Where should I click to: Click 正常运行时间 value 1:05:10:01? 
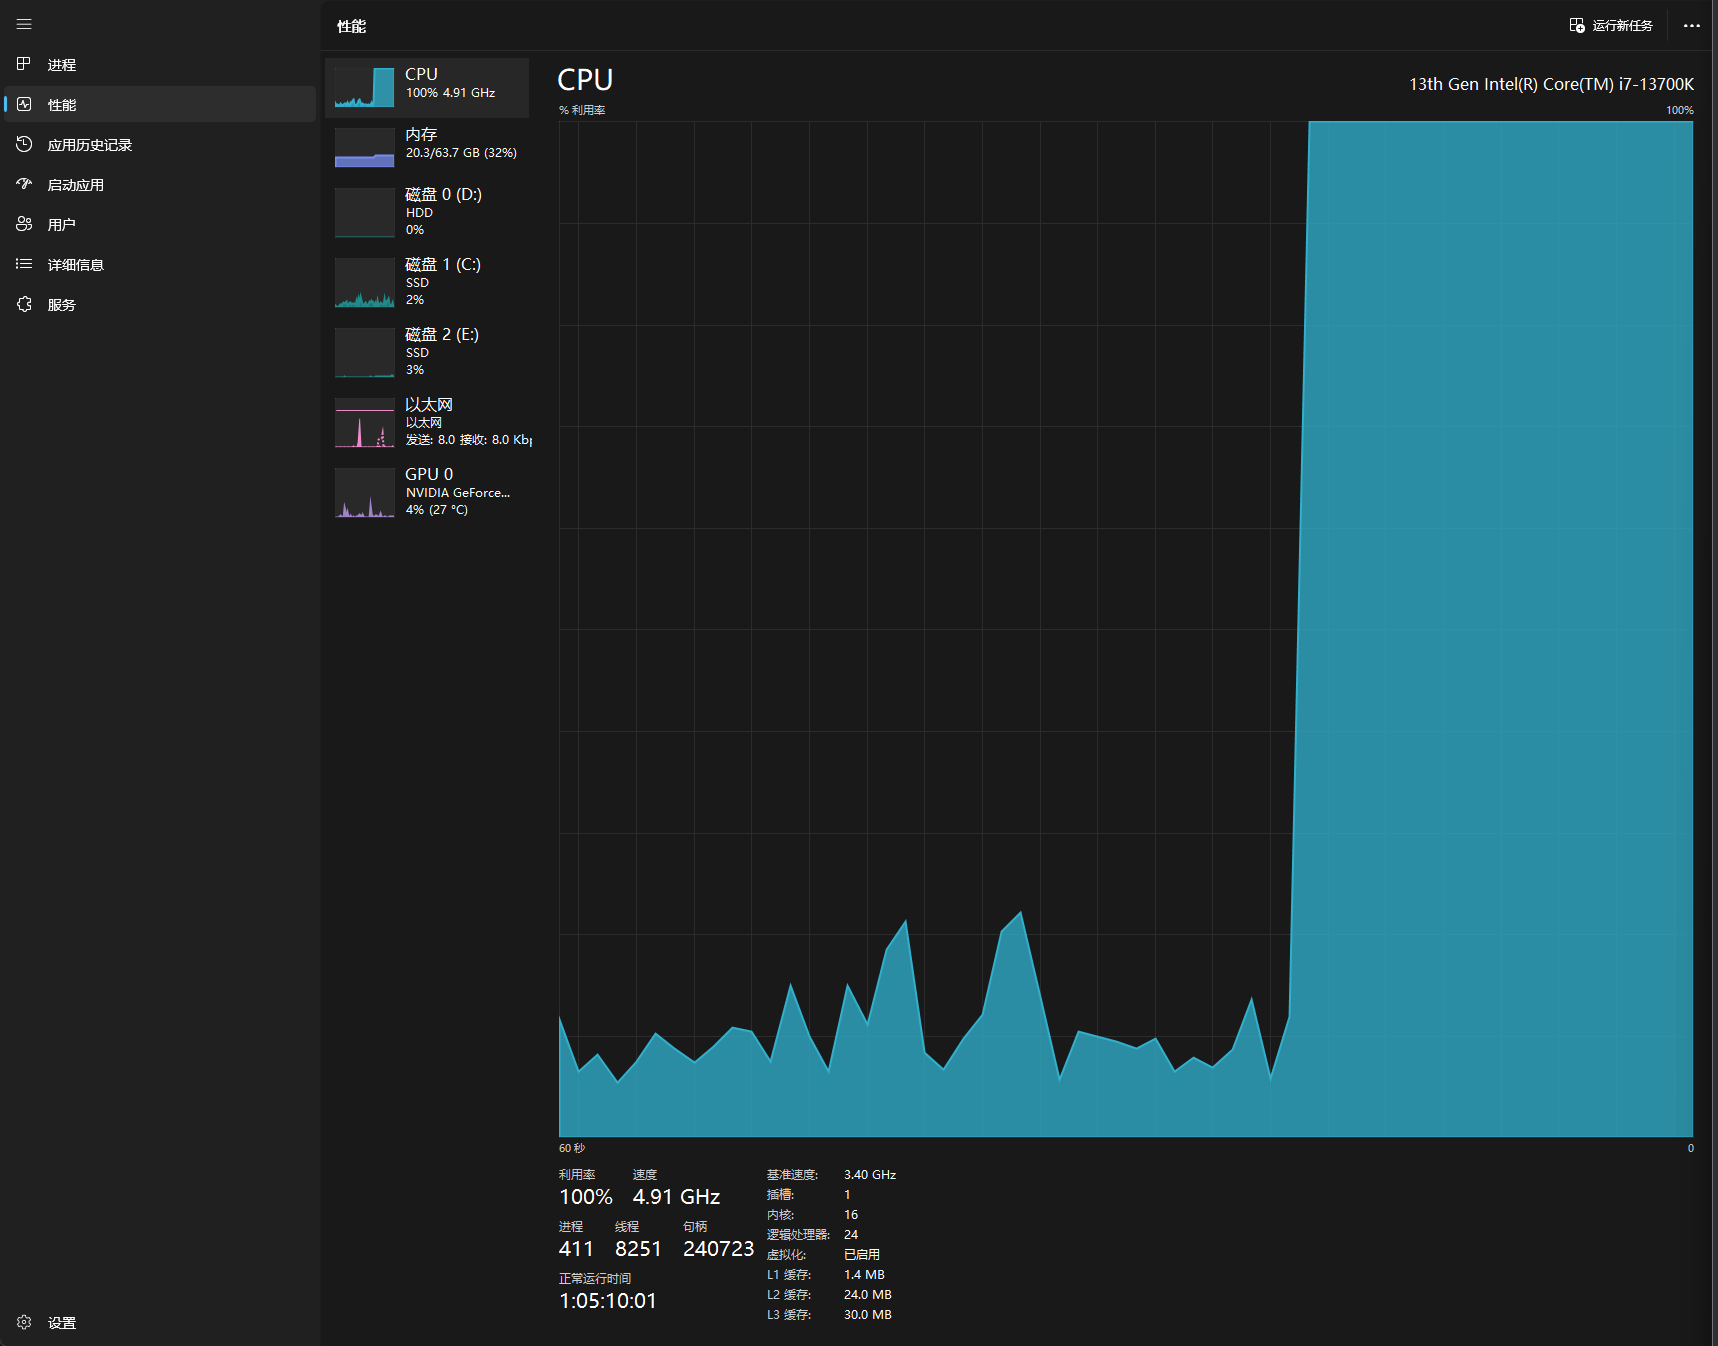coord(608,1301)
